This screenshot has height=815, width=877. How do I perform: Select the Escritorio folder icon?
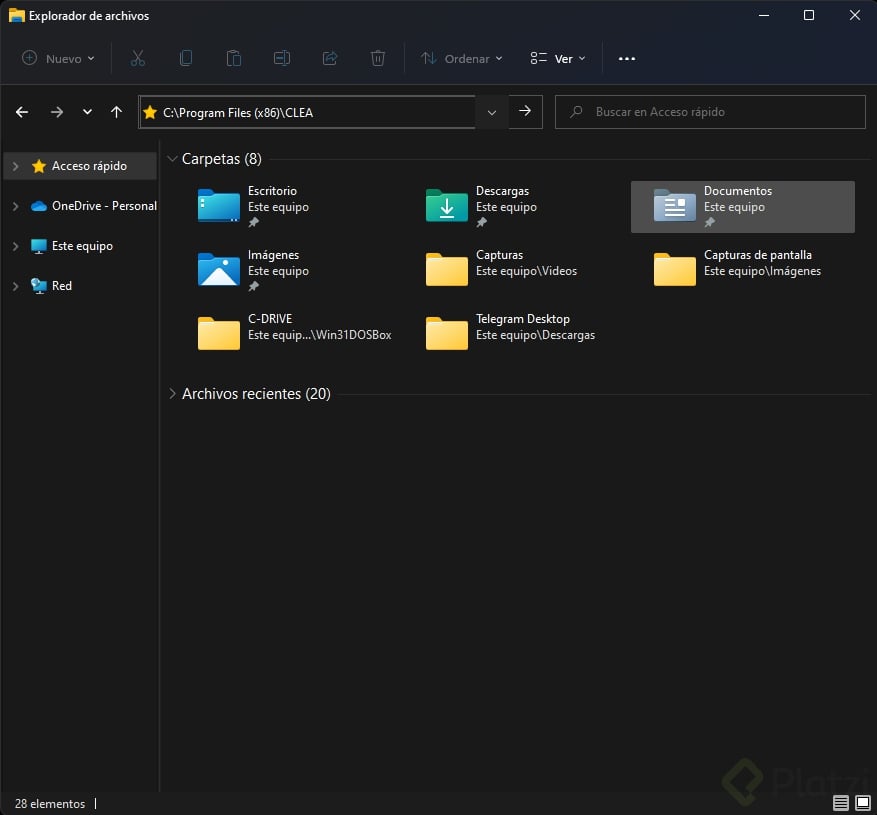[x=219, y=206]
